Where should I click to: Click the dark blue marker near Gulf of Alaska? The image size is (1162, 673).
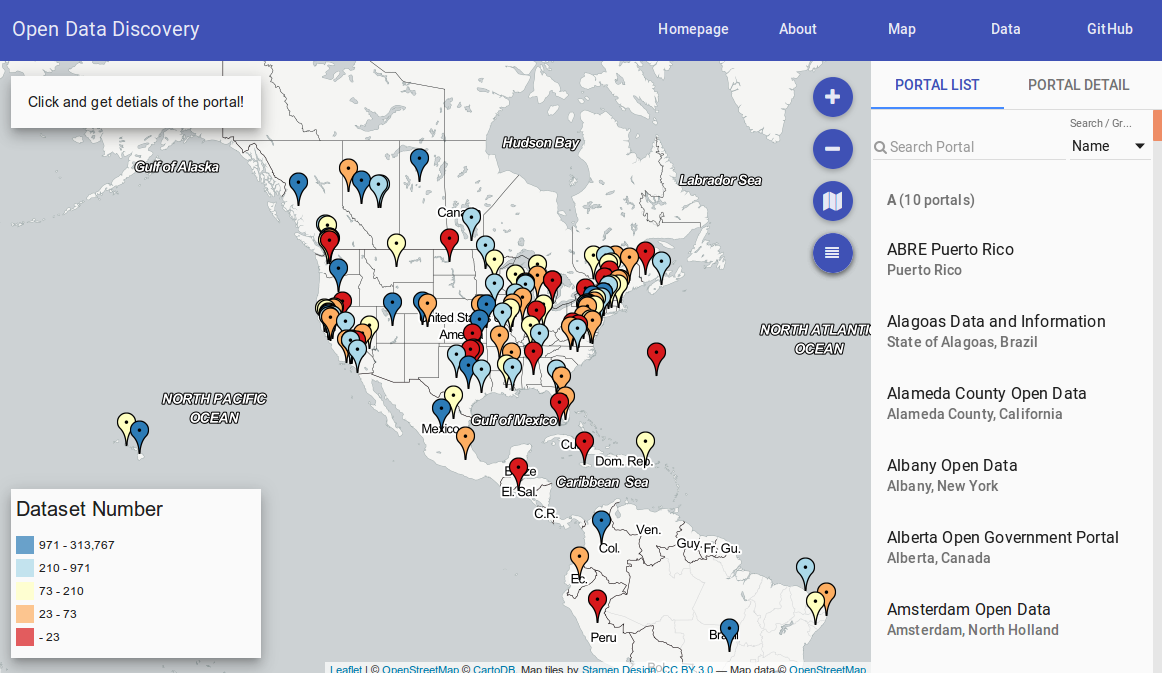[x=298, y=185]
